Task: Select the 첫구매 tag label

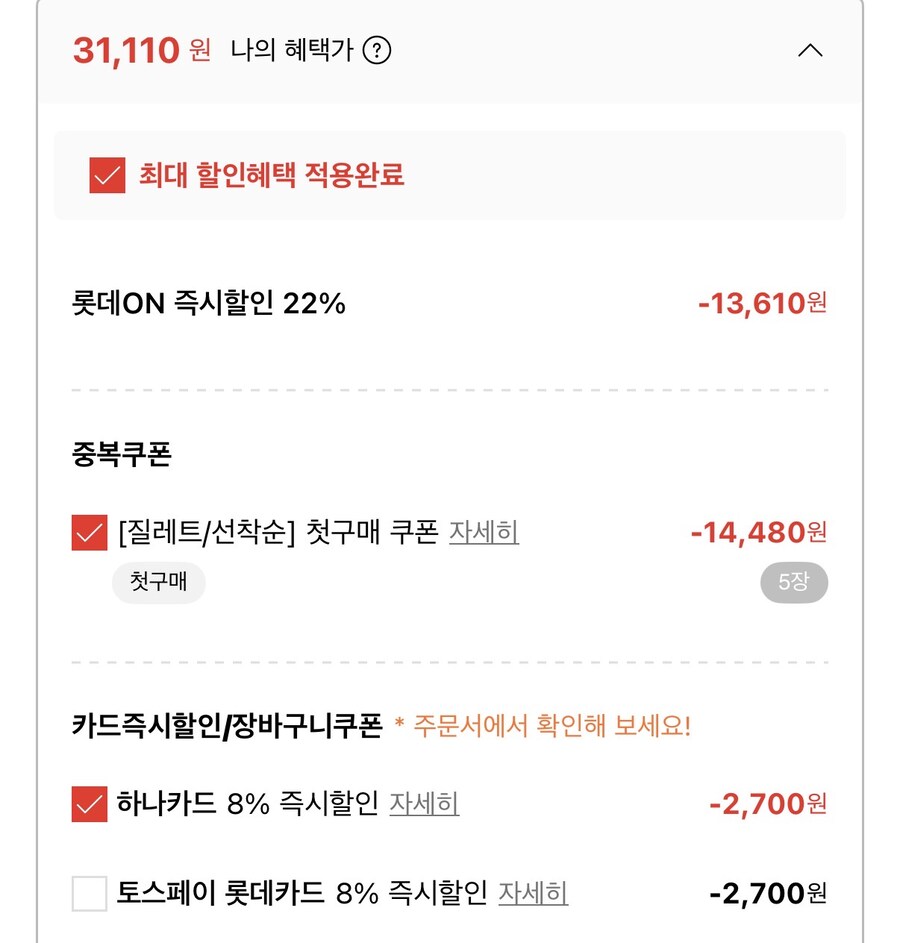Action: tap(158, 582)
